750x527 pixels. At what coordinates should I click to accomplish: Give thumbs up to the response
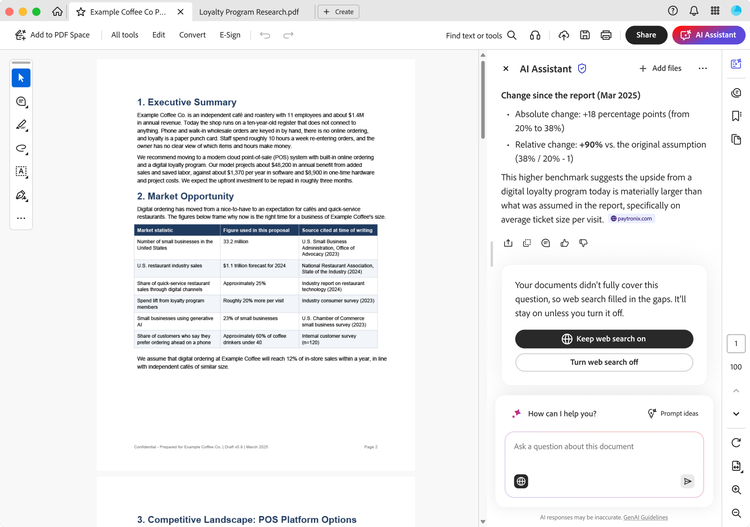click(564, 243)
